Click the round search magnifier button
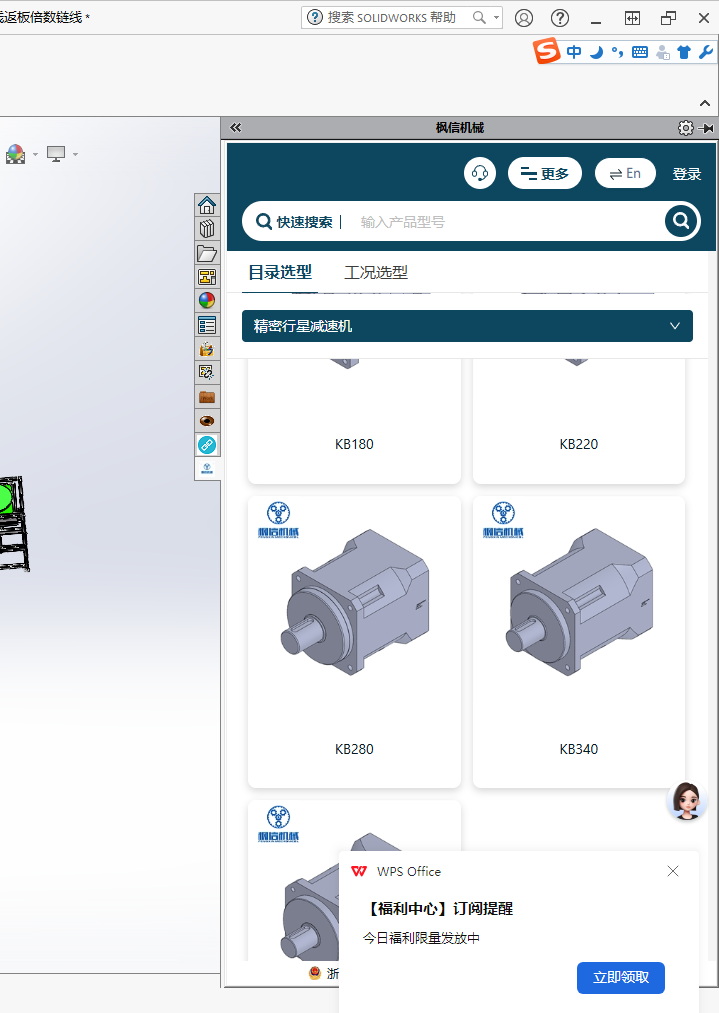The width and height of the screenshot is (719, 1013). pyautogui.click(x=681, y=221)
